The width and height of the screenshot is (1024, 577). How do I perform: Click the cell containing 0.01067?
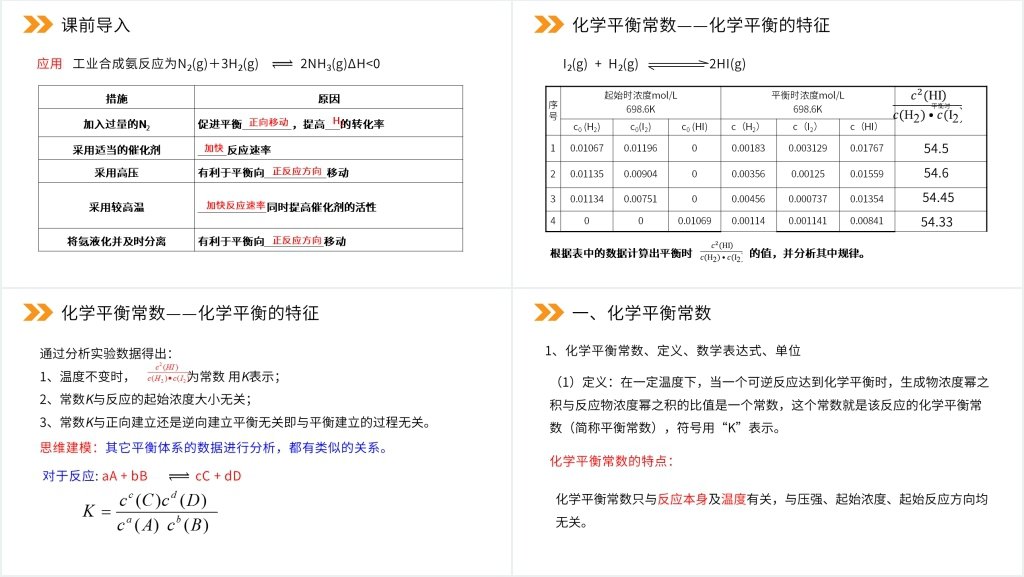click(x=586, y=148)
